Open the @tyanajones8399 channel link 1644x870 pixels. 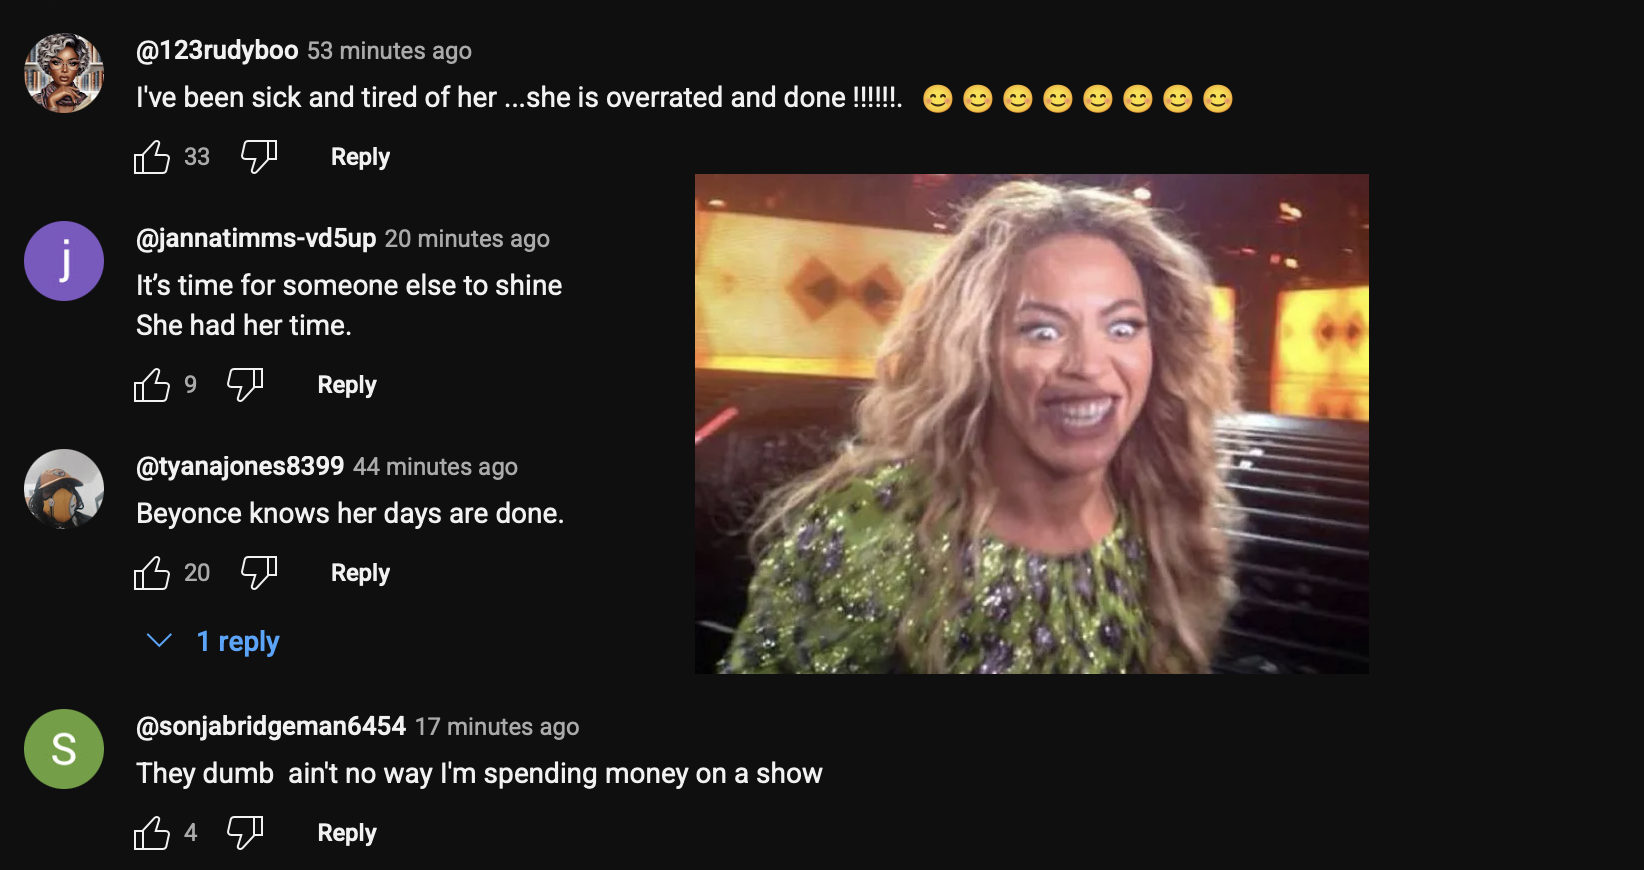pos(240,466)
